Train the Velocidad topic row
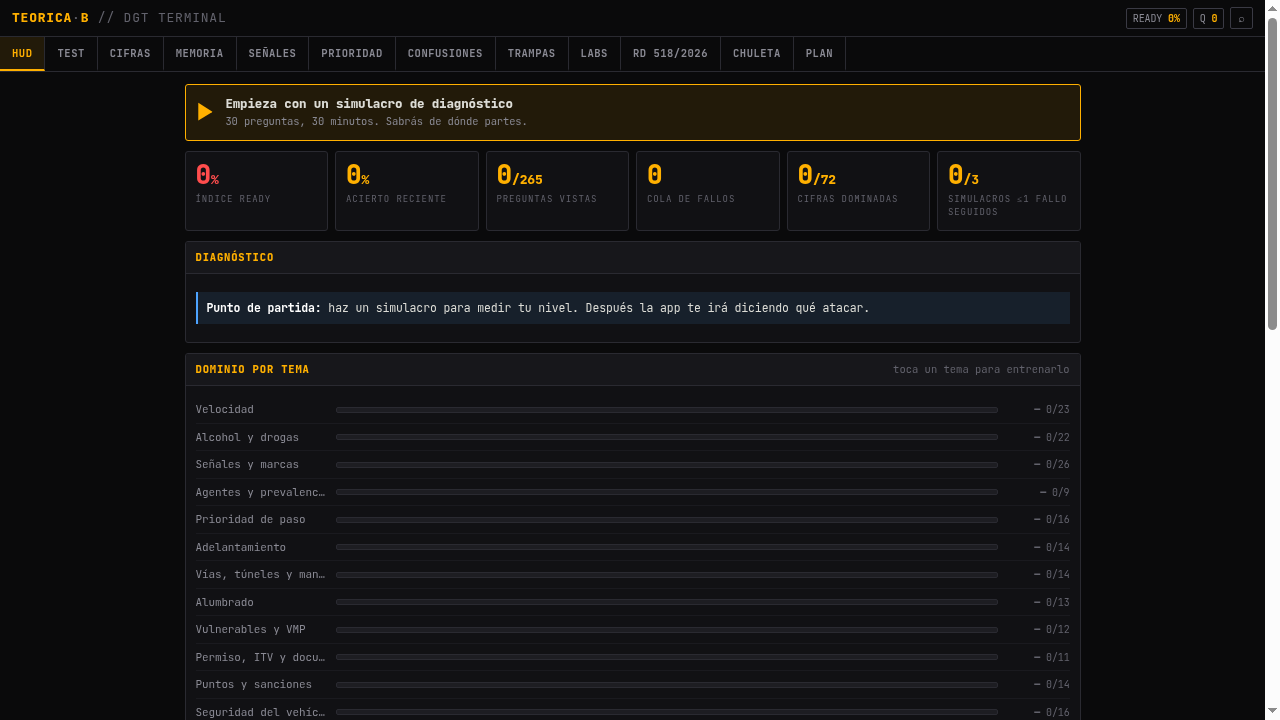1280x720 pixels. (633, 410)
